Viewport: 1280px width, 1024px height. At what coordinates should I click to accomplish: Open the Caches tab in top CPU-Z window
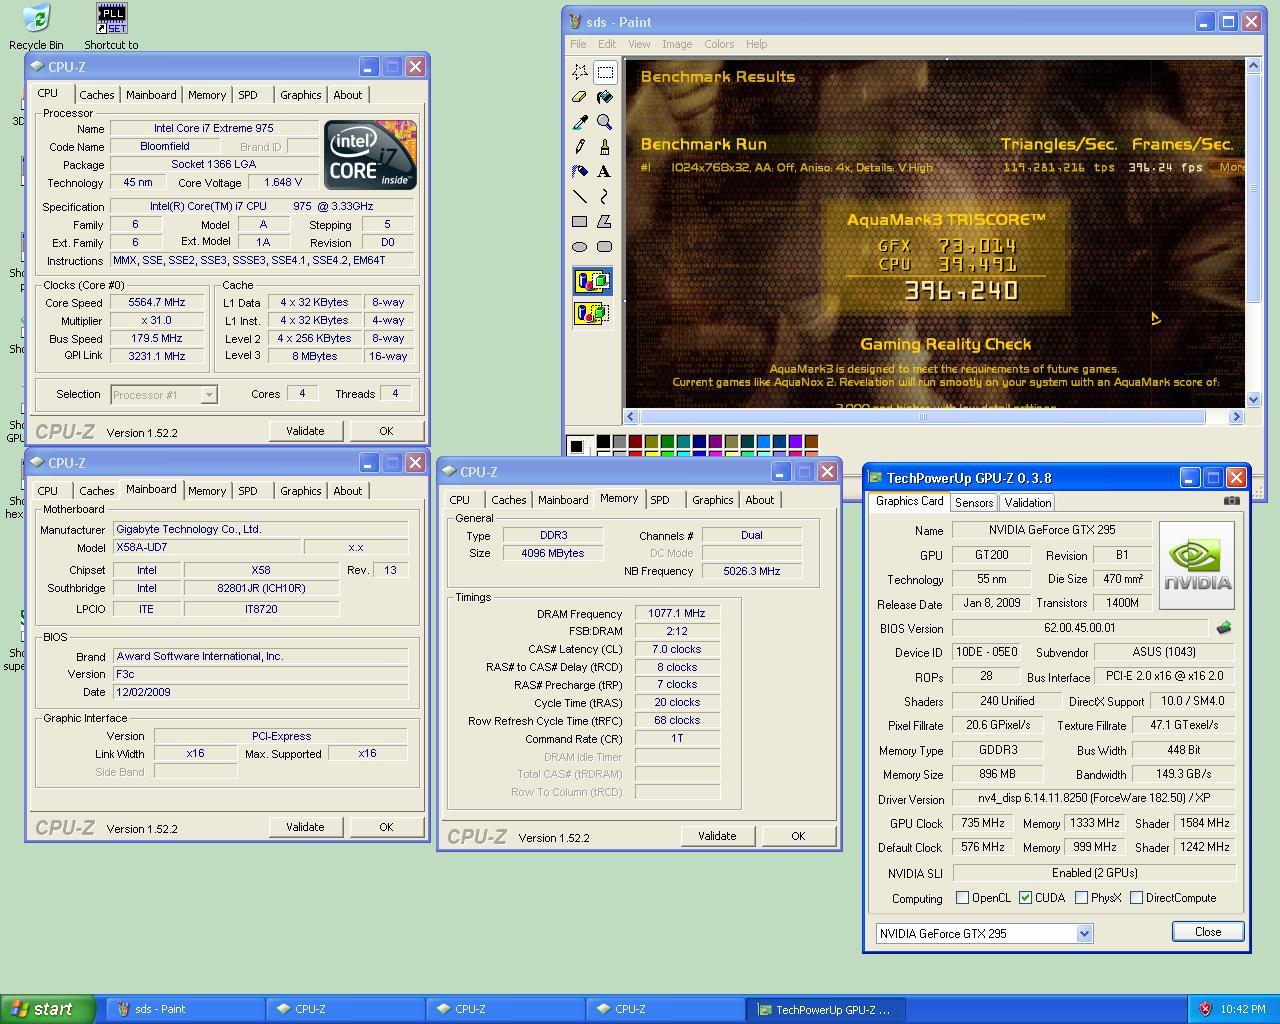97,95
